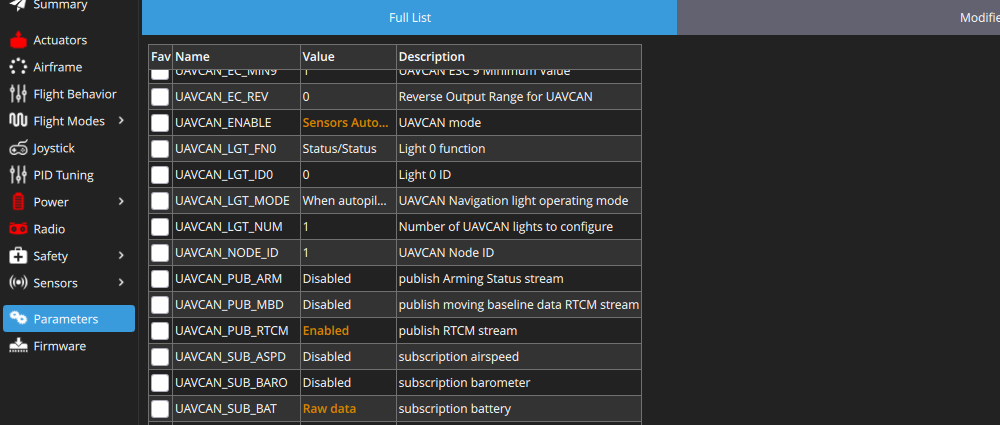
Task: Expand the Flight Modes submenu arrow
Action: click(121, 121)
